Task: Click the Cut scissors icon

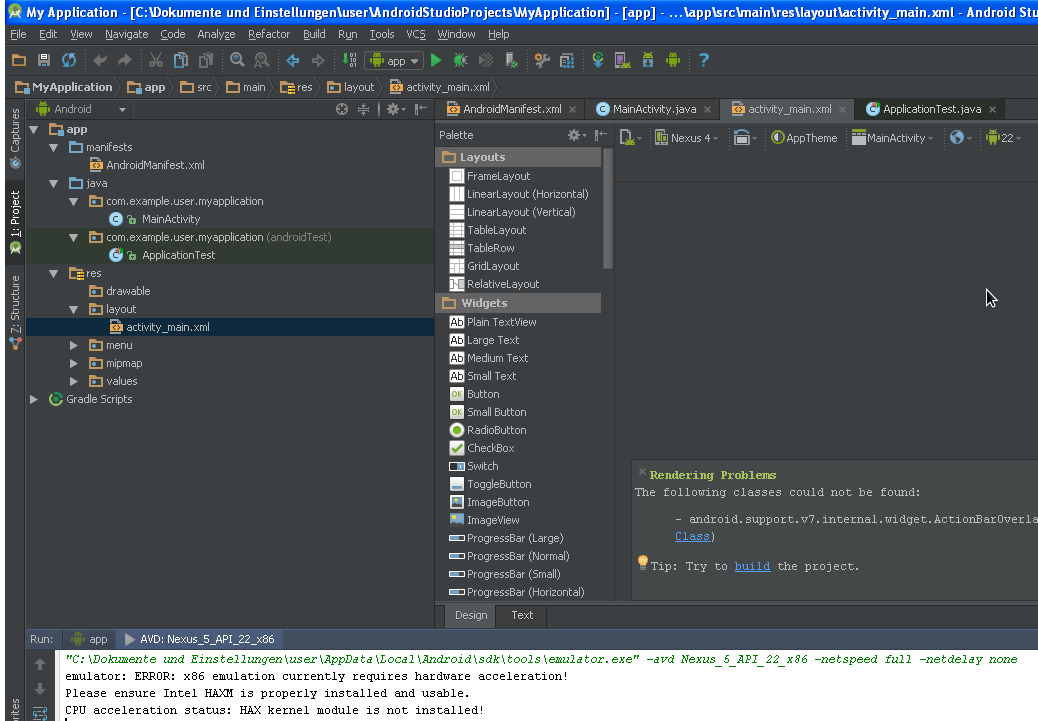Action: (x=156, y=60)
